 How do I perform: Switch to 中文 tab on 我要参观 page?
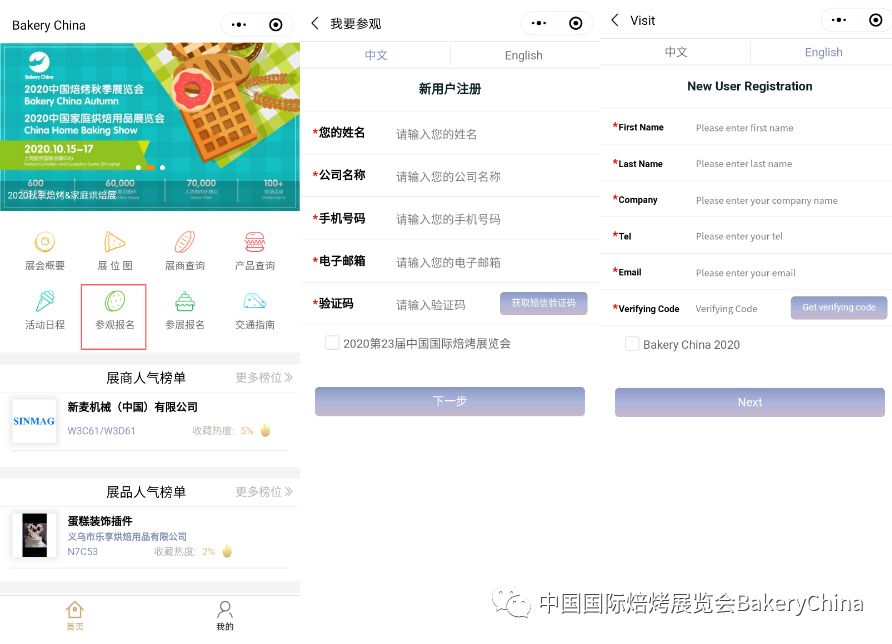(375, 55)
